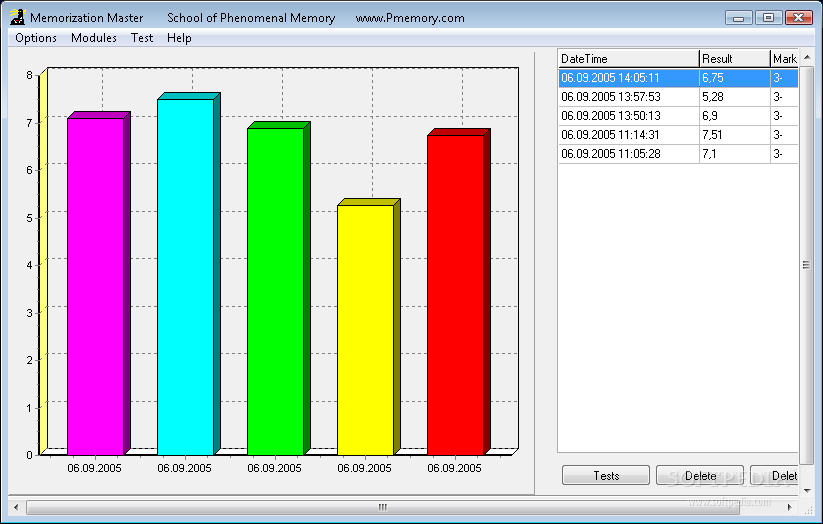This screenshot has width=823, height=524.
Task: Open the Test menu
Action: [142, 38]
